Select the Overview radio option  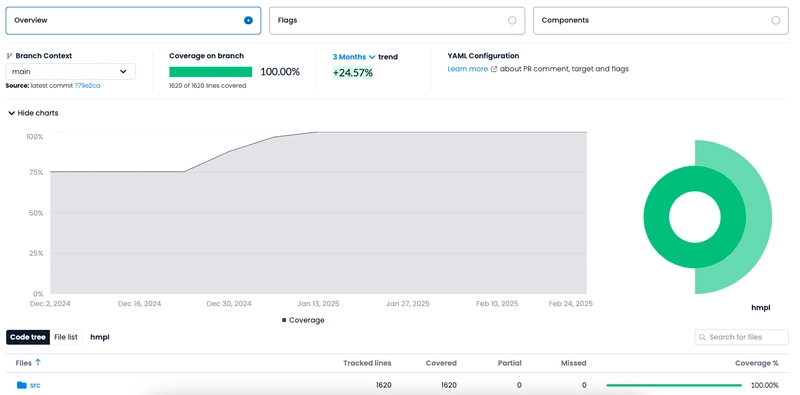248,20
